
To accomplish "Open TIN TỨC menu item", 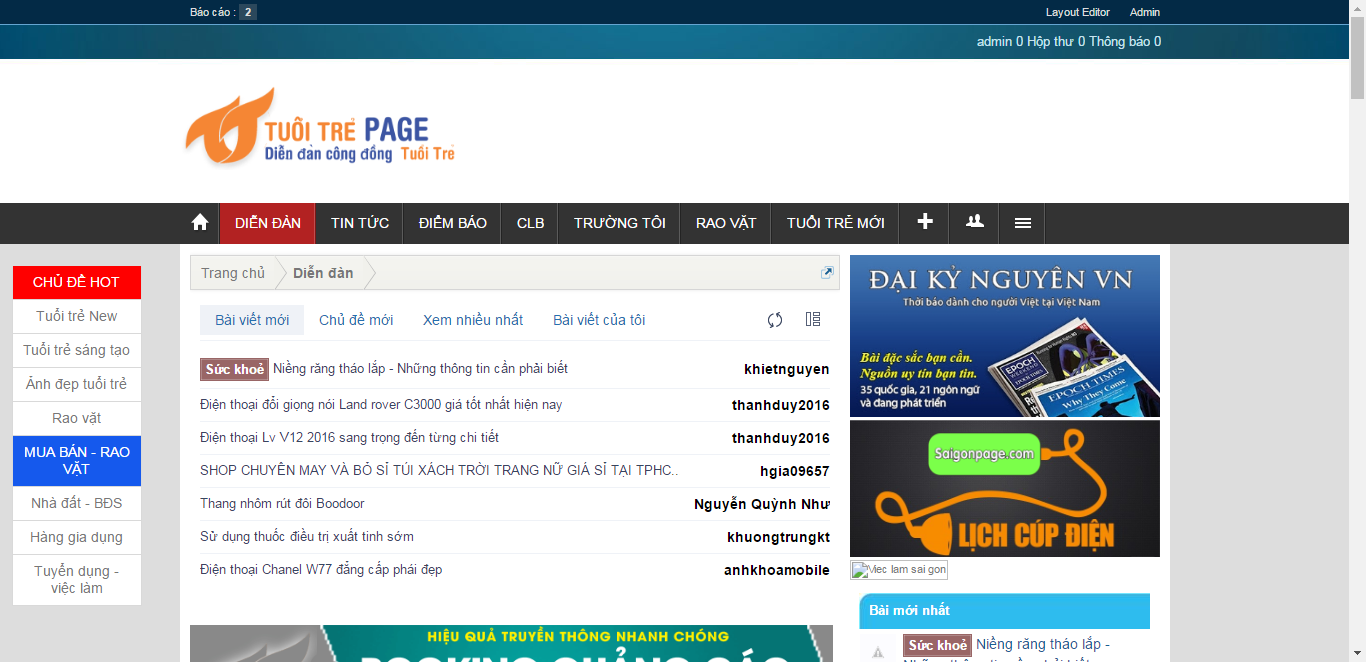I will coord(360,223).
